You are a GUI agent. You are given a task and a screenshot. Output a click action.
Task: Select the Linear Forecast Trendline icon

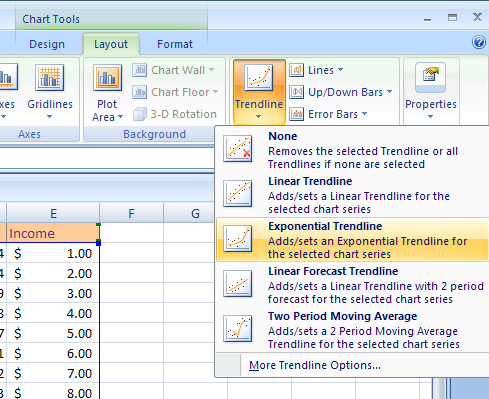pos(238,283)
